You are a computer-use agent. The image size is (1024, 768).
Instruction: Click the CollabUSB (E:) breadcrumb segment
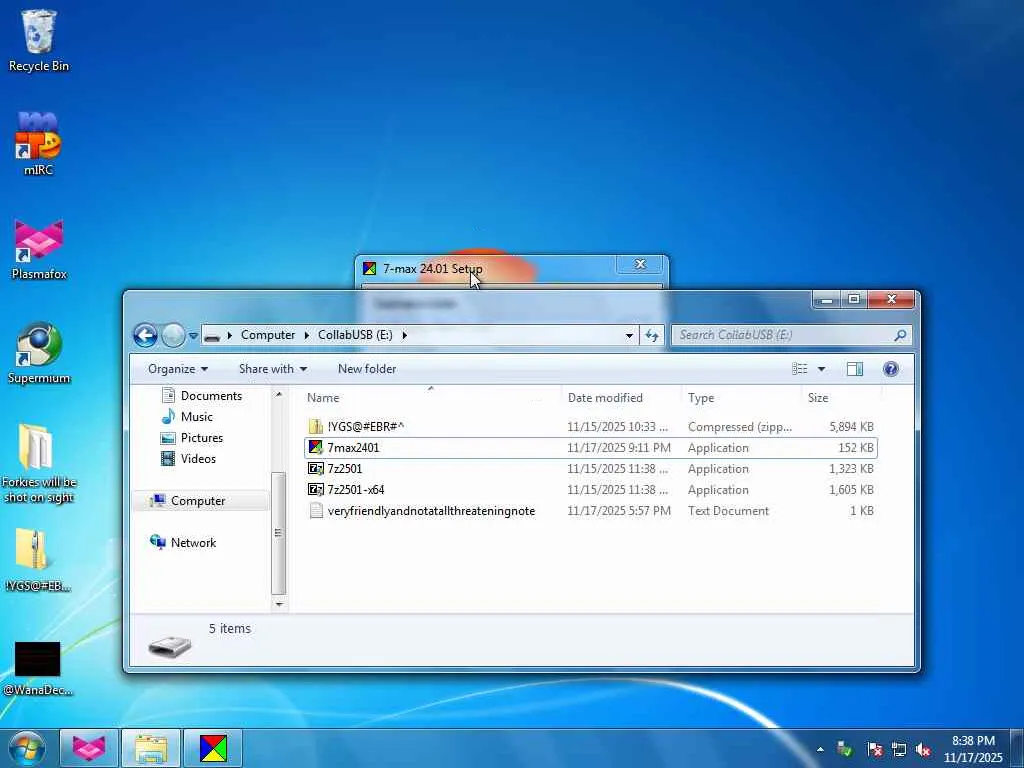tap(355, 335)
